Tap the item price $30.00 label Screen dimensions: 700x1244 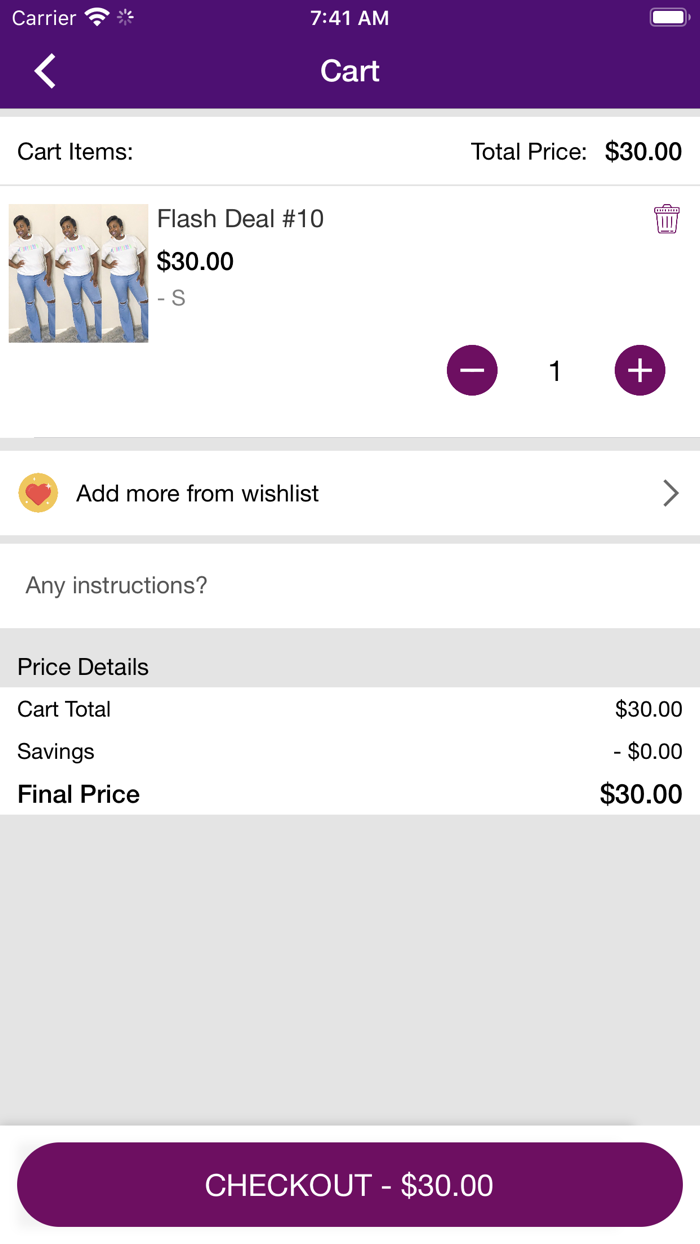[195, 262]
